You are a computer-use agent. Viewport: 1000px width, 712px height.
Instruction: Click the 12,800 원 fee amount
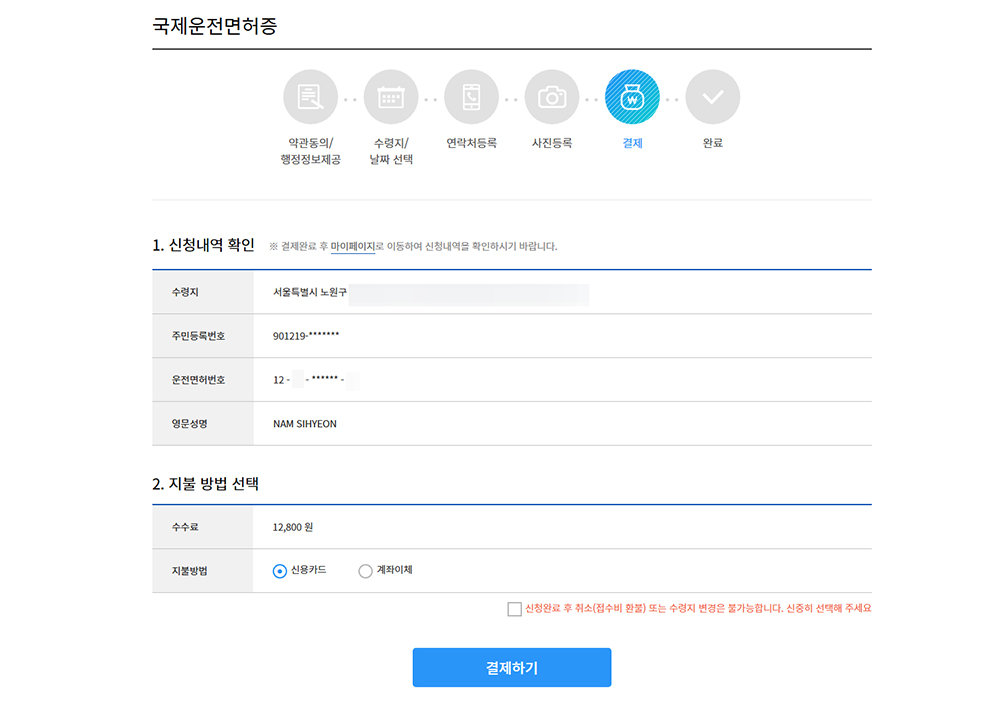[292, 527]
